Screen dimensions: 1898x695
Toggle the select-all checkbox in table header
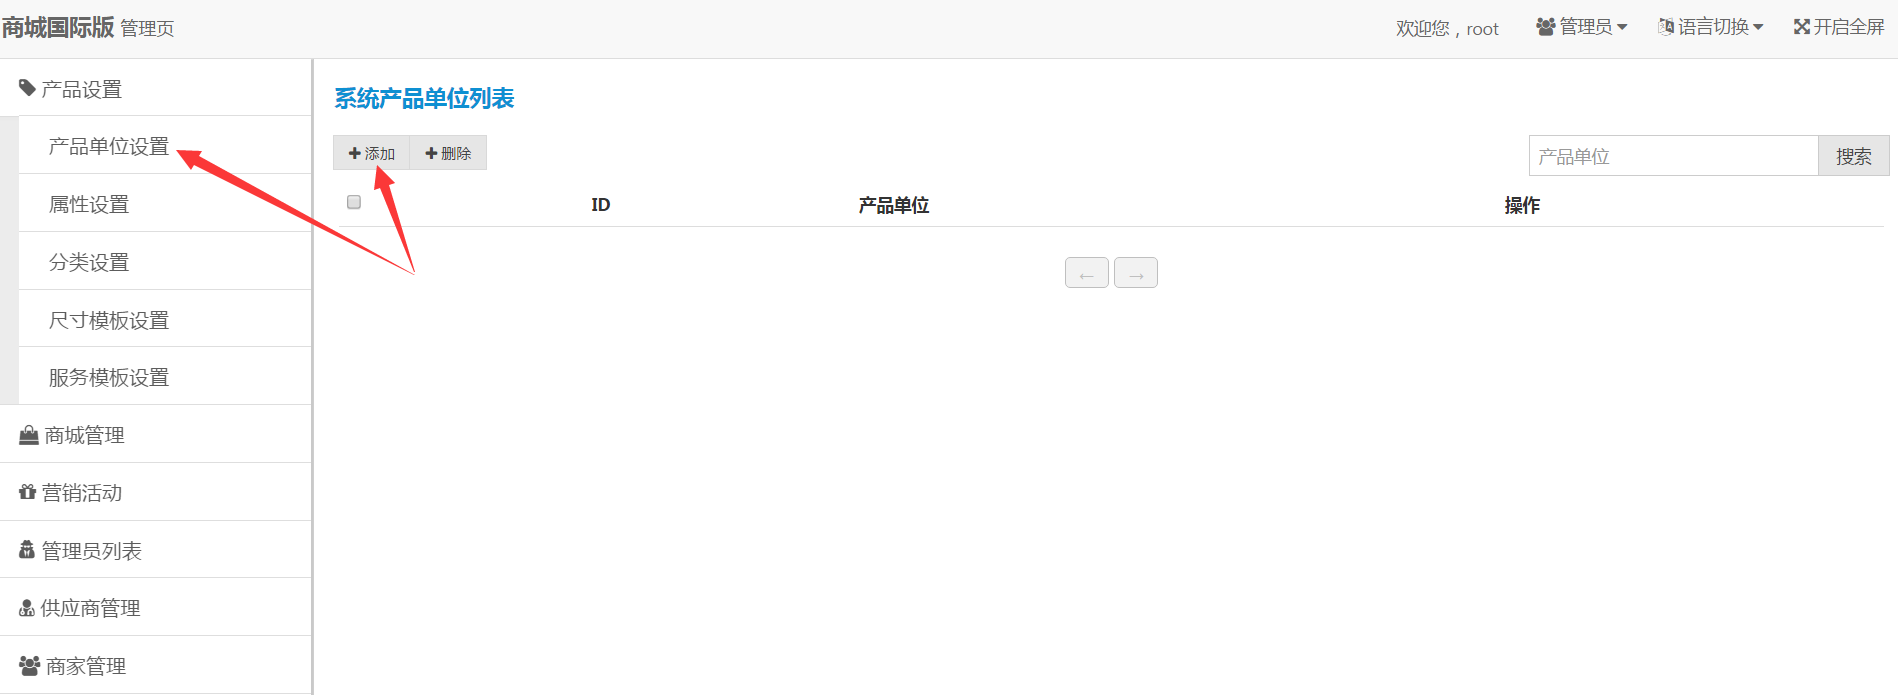pos(354,202)
